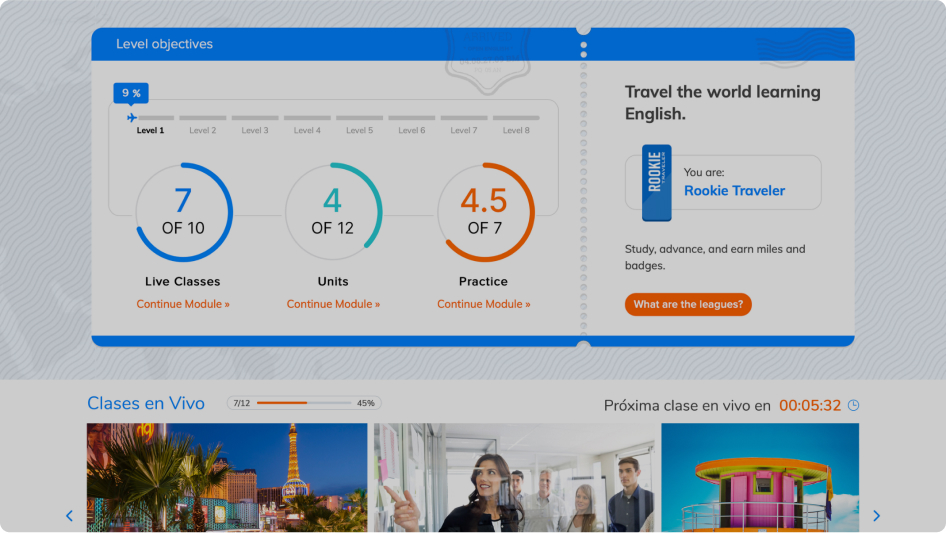Open Continue Module under Practice

point(484,304)
